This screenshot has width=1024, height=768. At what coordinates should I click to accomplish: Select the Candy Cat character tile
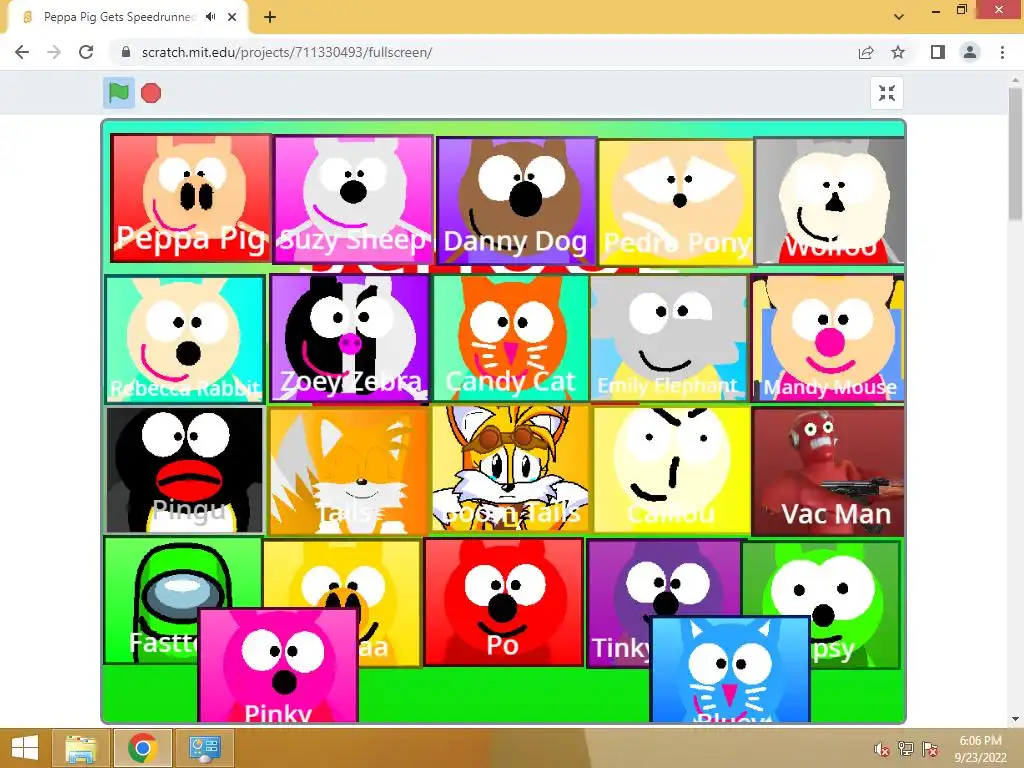[511, 338]
